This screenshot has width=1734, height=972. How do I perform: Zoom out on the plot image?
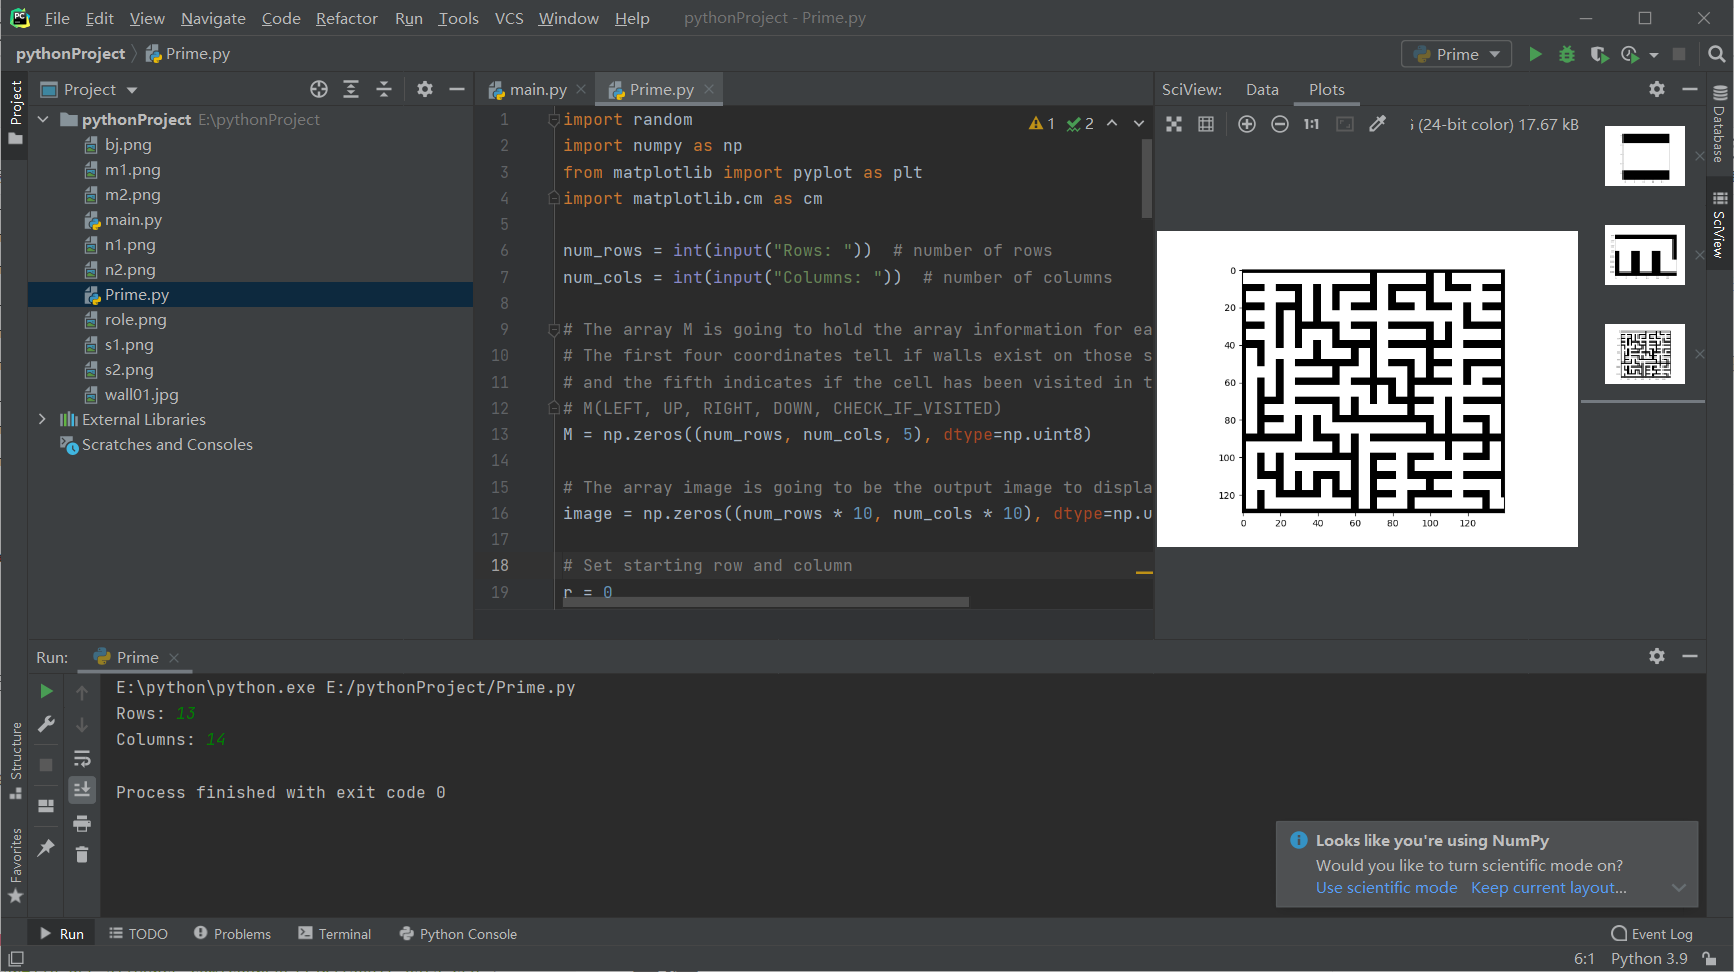point(1280,124)
